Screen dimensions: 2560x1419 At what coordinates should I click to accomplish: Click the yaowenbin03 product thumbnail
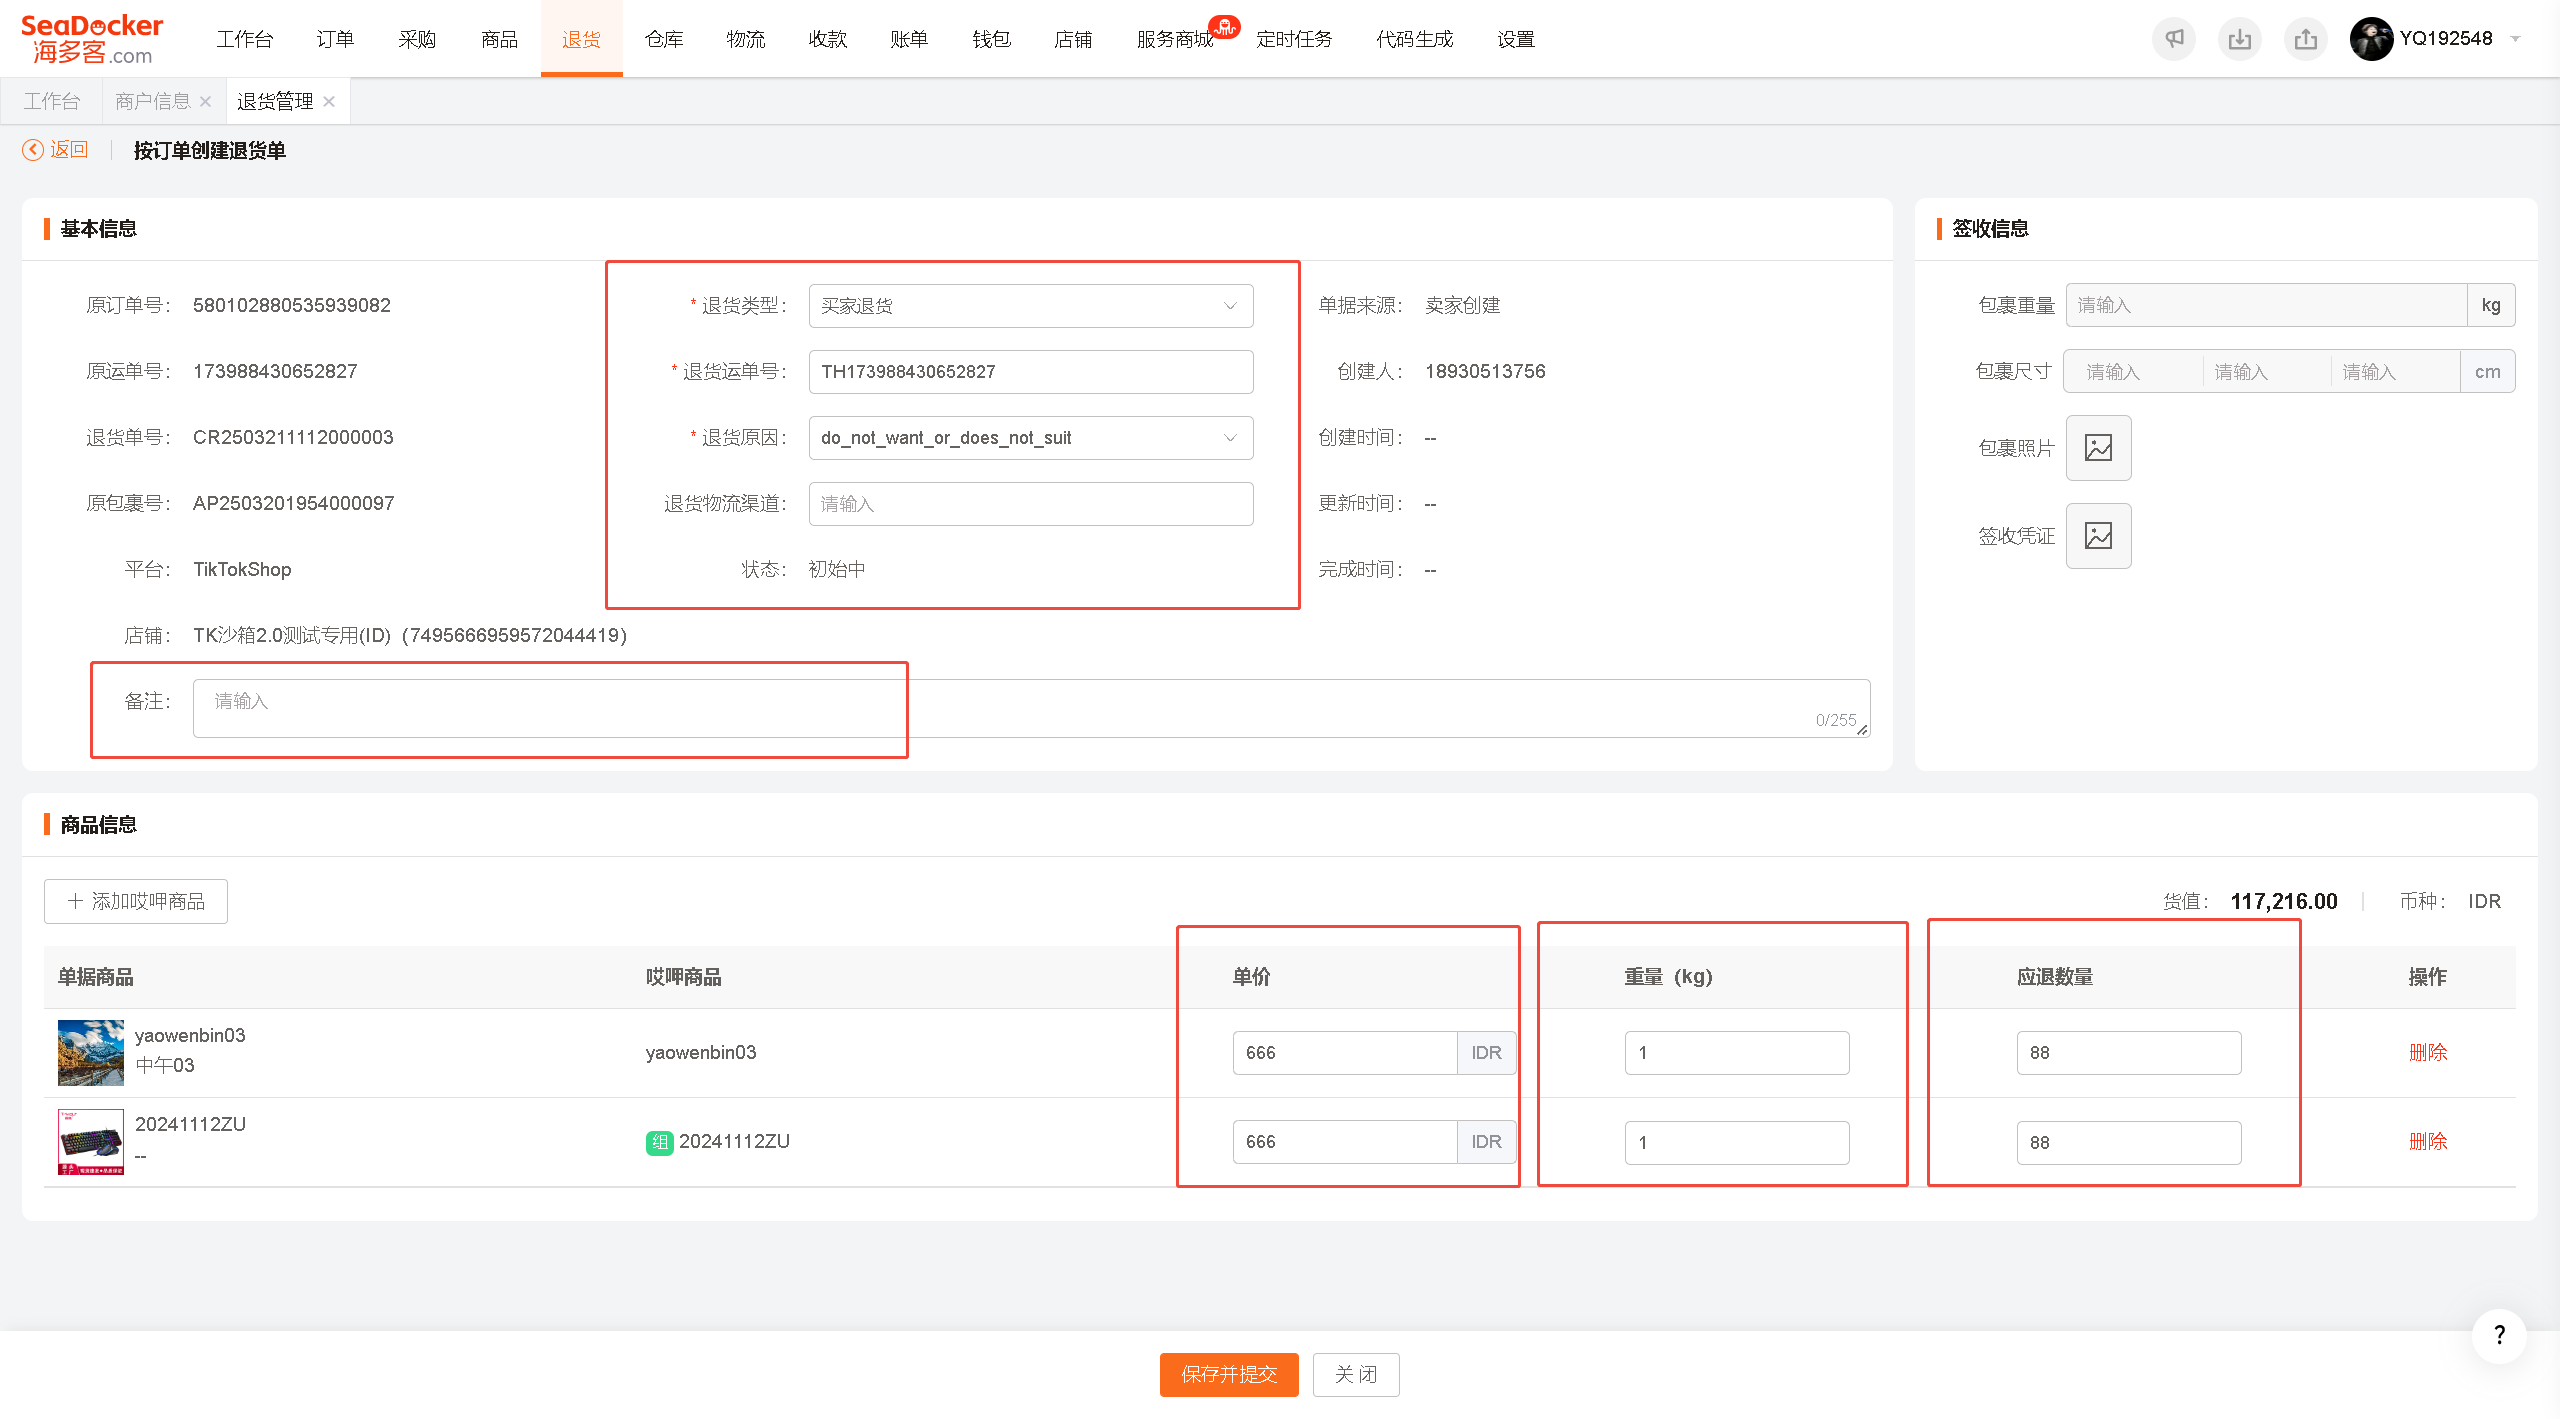(x=91, y=1053)
